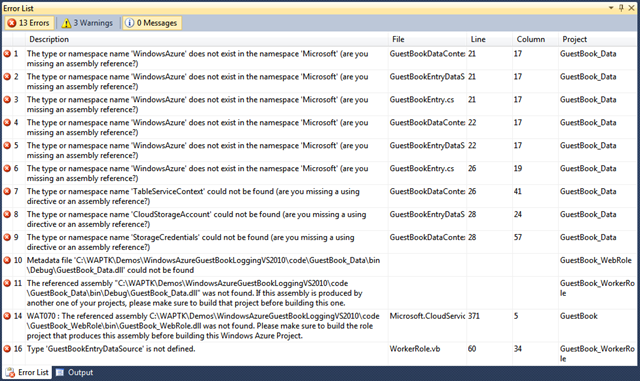
Task: Click the red error icon on the 13 Errors button
Action: tap(12, 23)
